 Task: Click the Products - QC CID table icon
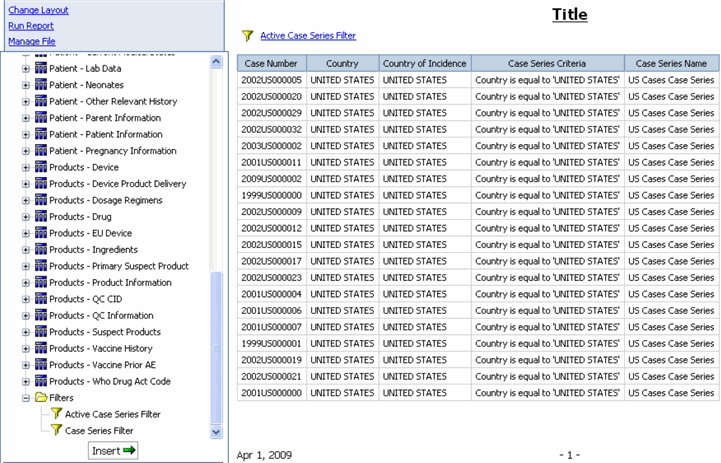pyautogui.click(x=41, y=299)
